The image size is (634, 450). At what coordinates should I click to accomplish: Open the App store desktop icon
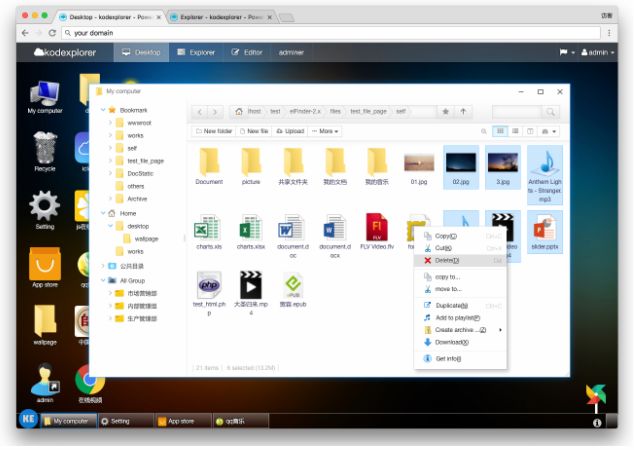click(x=45, y=267)
